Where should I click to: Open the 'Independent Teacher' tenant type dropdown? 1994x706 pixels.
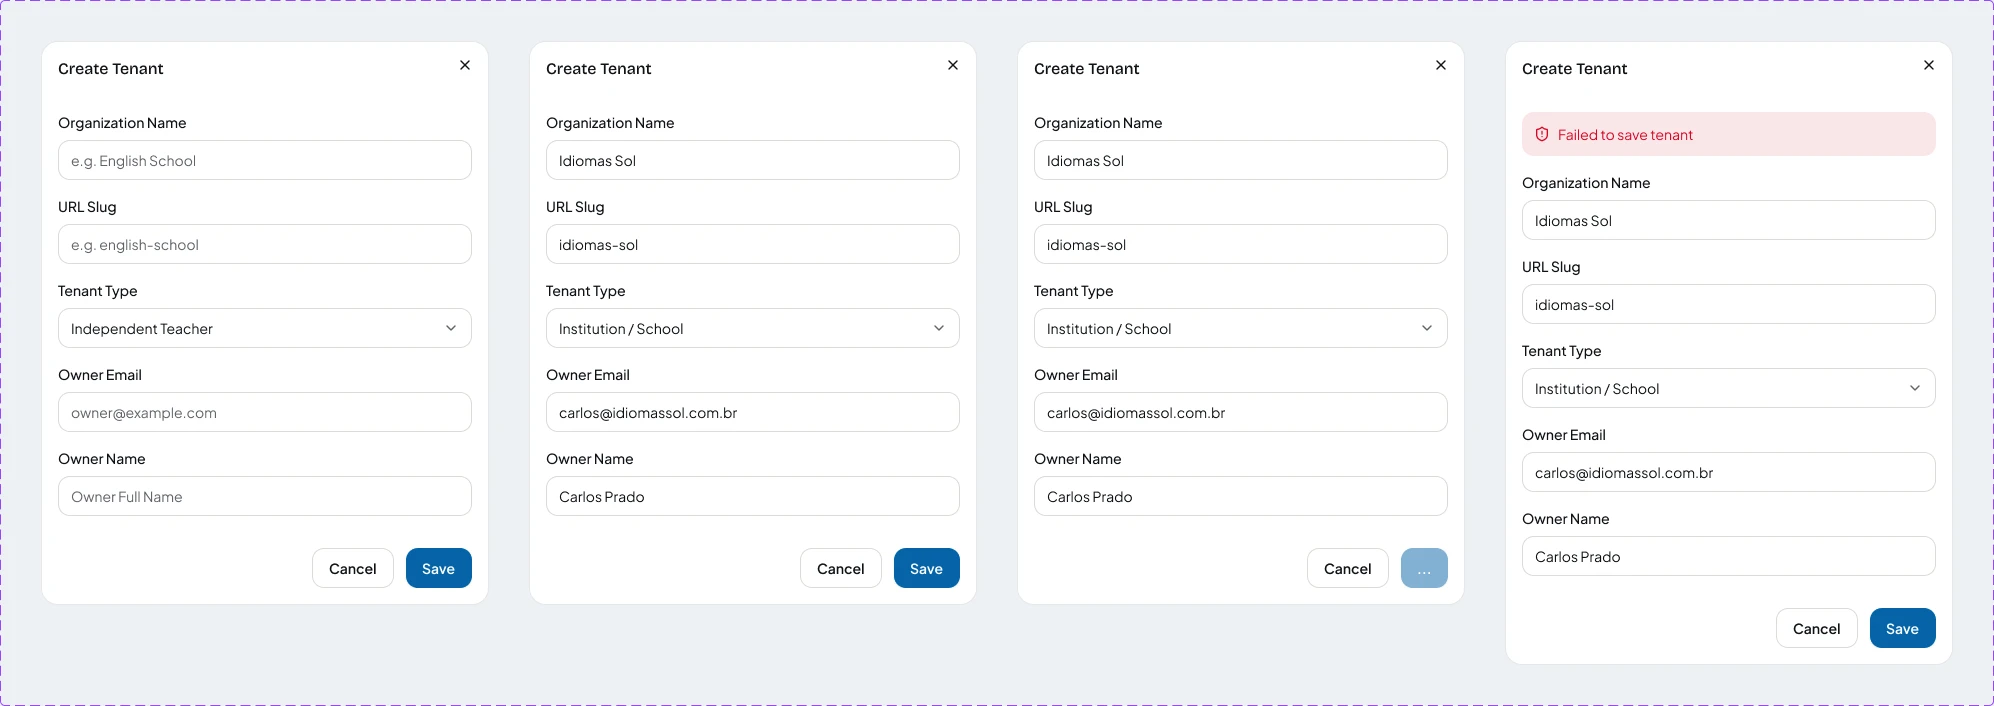click(265, 328)
